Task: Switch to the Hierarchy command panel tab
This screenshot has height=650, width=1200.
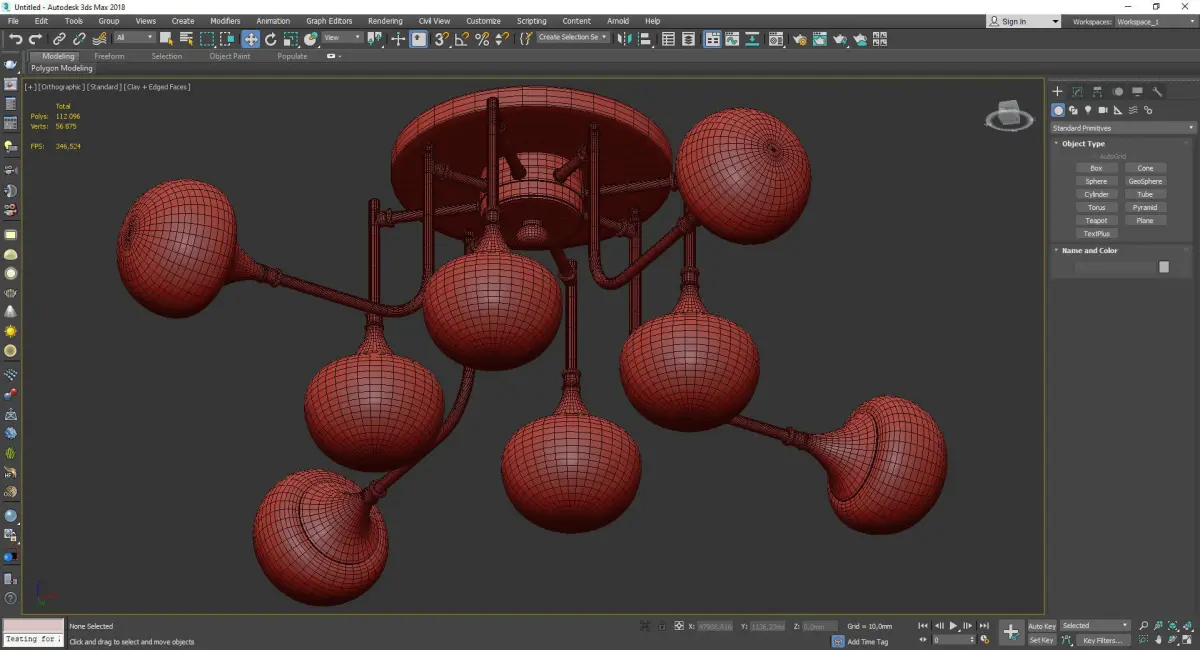Action: point(1097,92)
